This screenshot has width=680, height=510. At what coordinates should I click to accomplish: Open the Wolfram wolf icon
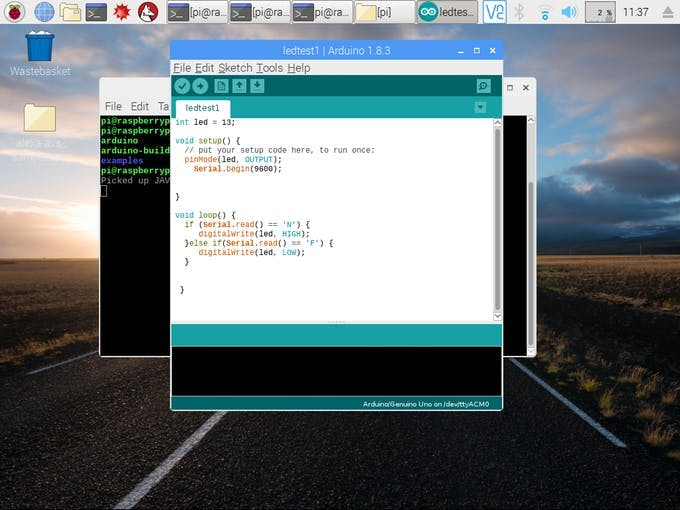[148, 12]
